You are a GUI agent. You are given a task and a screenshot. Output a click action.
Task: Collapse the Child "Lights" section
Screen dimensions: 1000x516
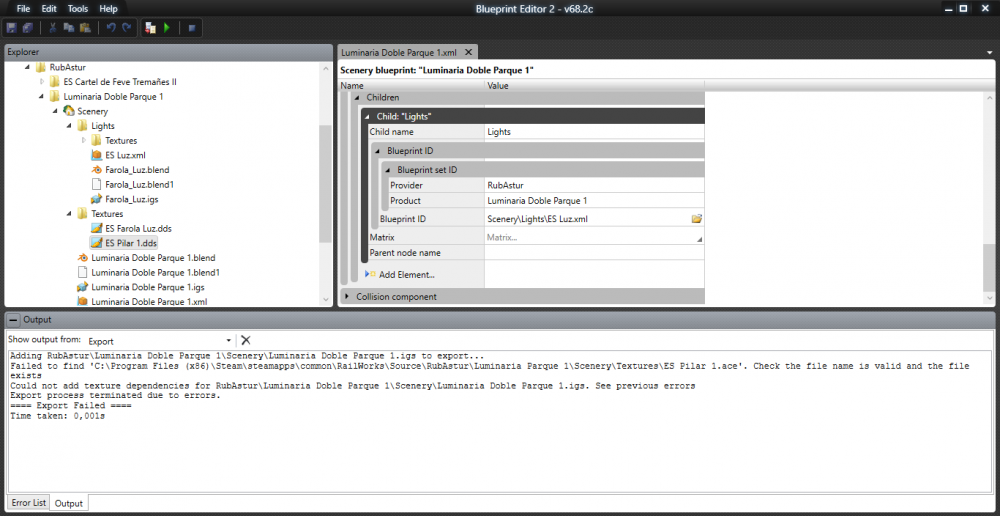pyautogui.click(x=367, y=117)
